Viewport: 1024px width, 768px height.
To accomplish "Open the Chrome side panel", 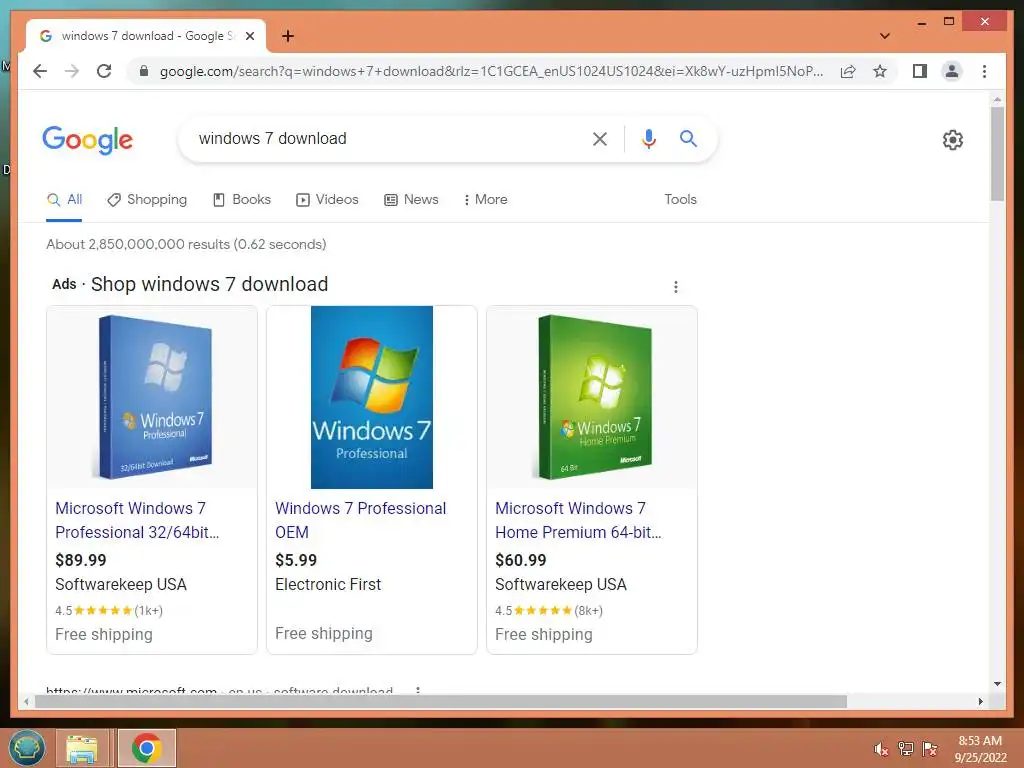I will (x=920, y=71).
